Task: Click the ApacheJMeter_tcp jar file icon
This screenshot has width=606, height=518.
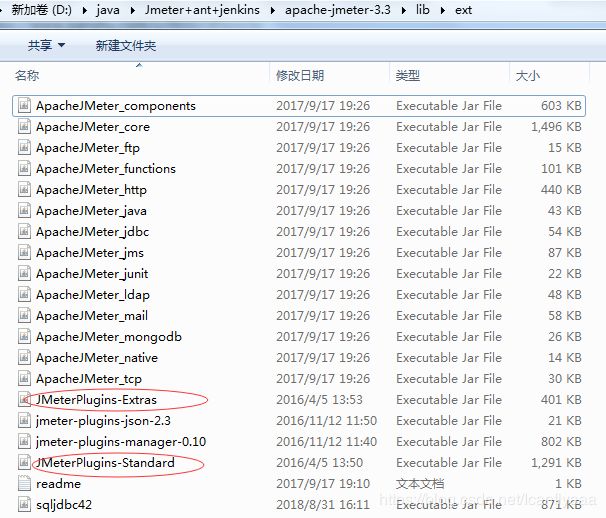Action: pos(24,378)
